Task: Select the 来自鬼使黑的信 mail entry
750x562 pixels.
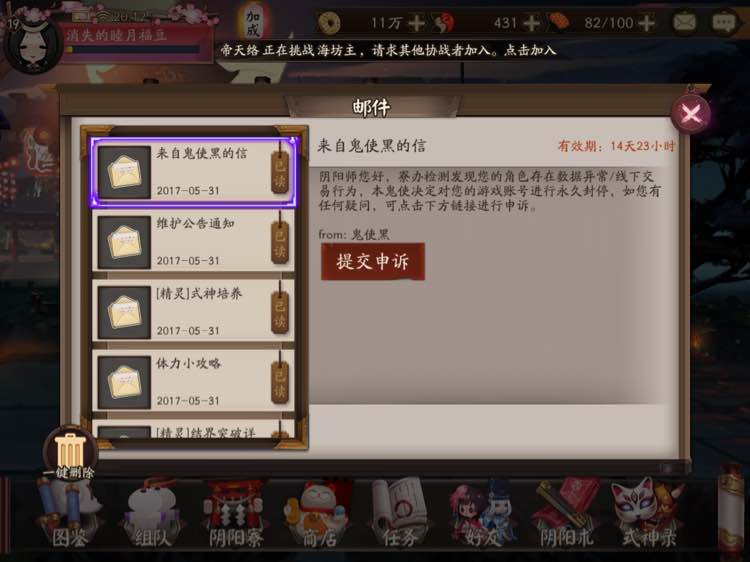Action: pos(194,172)
